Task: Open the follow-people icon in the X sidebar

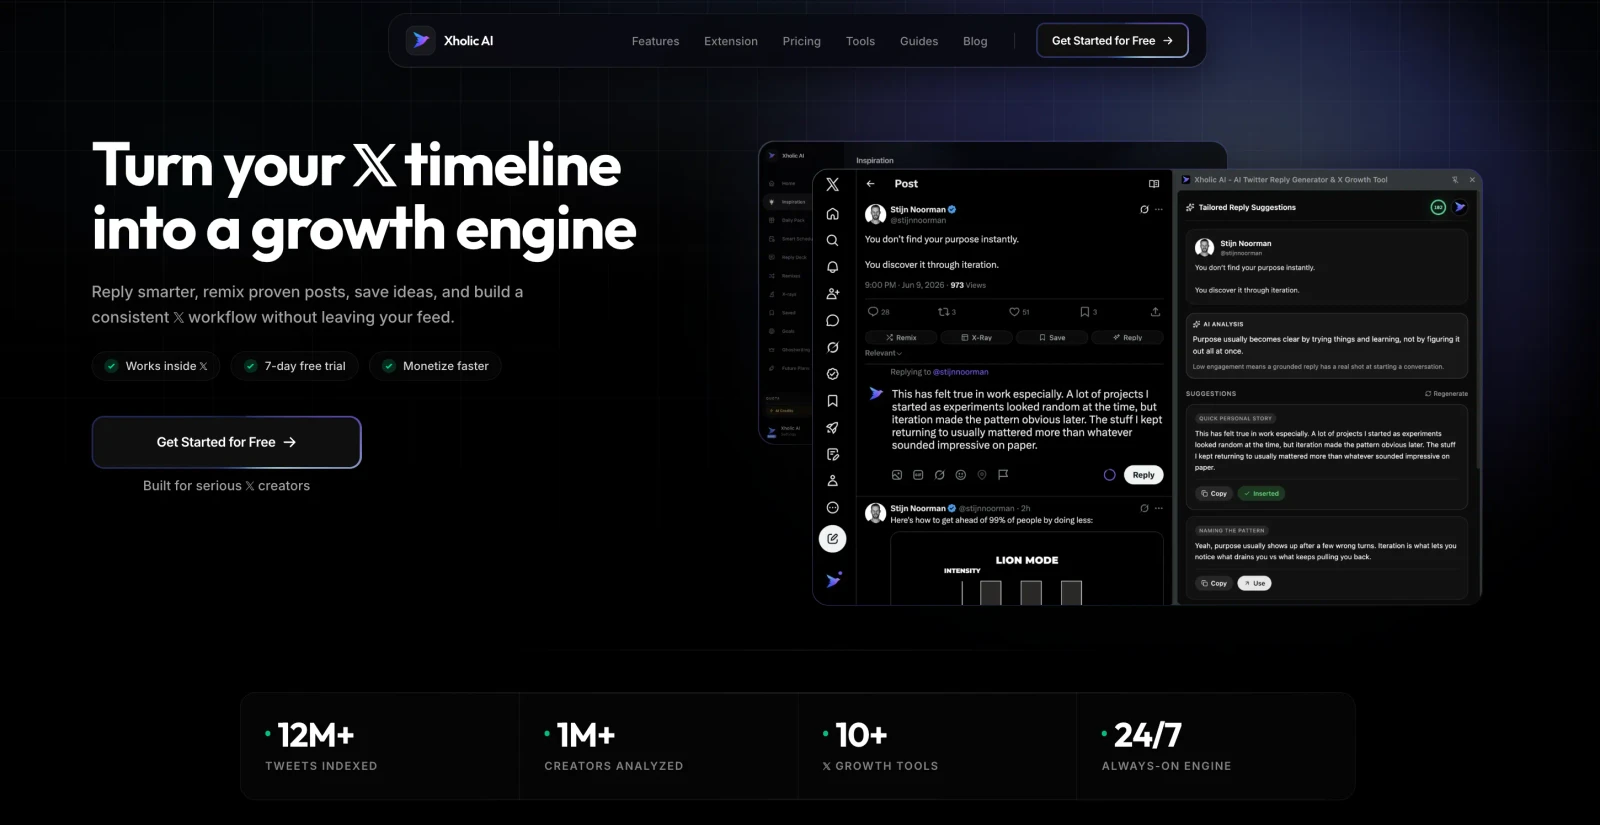Action: 832,294
